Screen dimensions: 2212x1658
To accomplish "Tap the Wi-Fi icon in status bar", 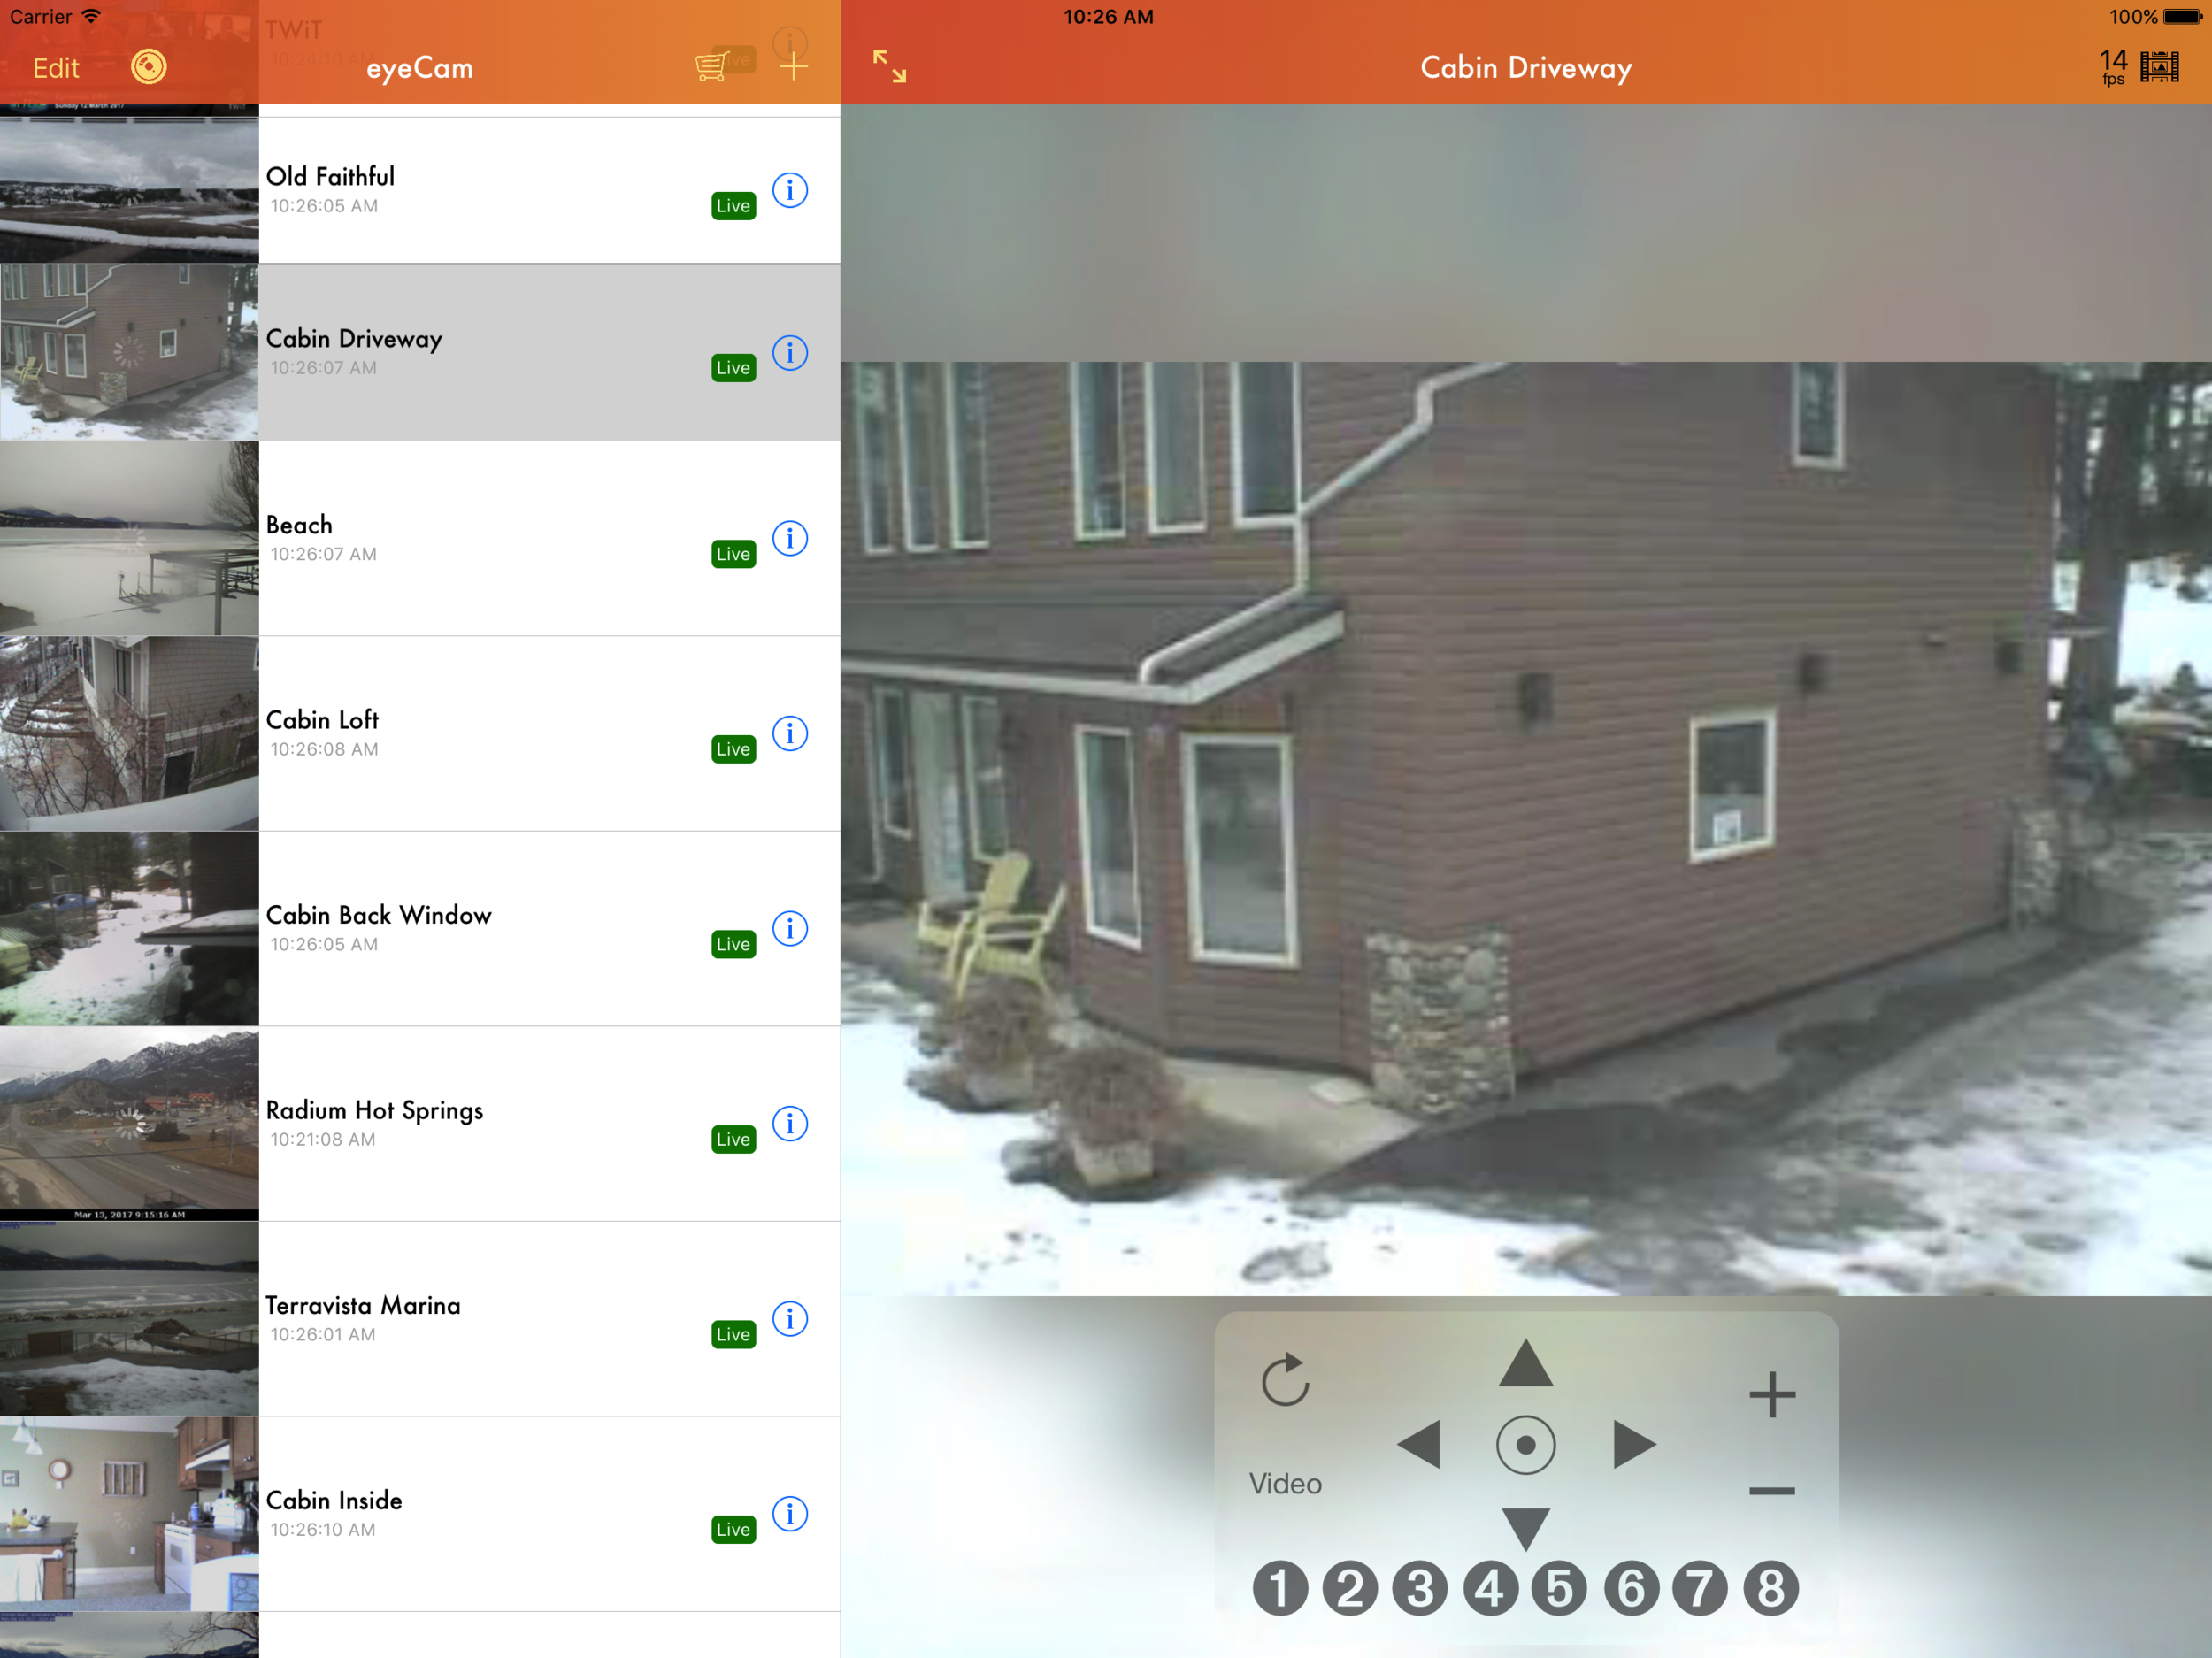I will click(91, 16).
